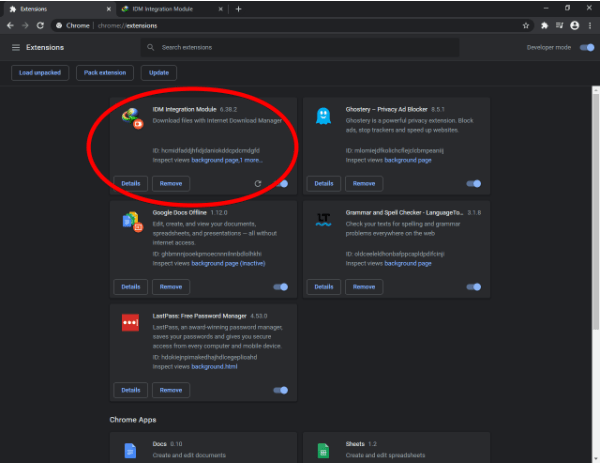Open Details for Grammar and Spell Checker
Screen dimensions: 601x463
click(x=324, y=287)
